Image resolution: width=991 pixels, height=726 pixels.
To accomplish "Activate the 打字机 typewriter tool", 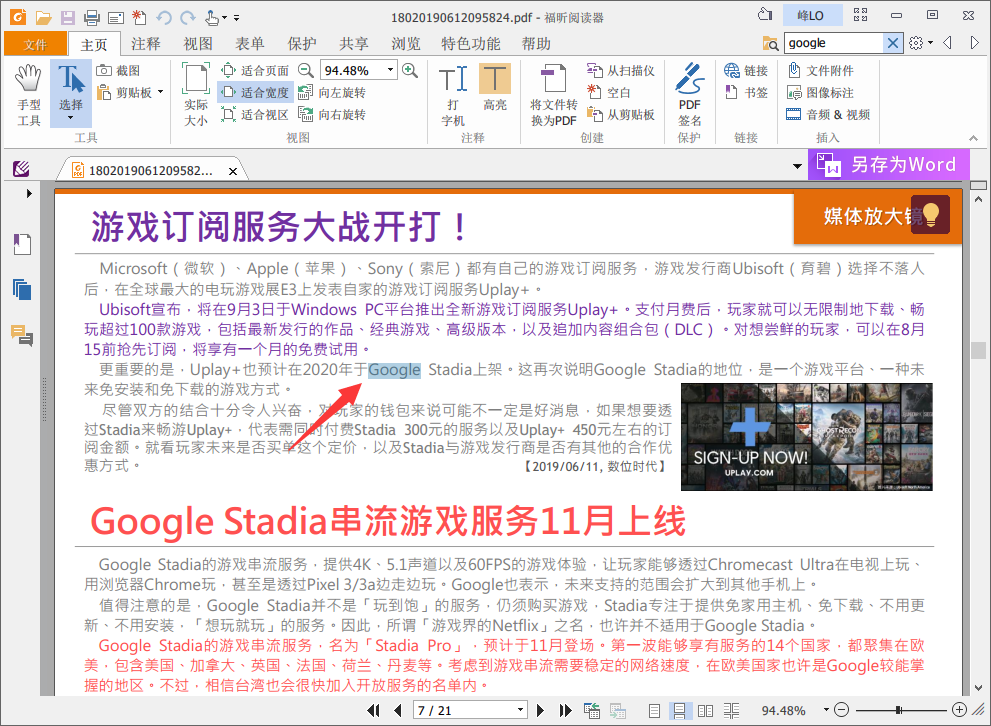I will [453, 95].
